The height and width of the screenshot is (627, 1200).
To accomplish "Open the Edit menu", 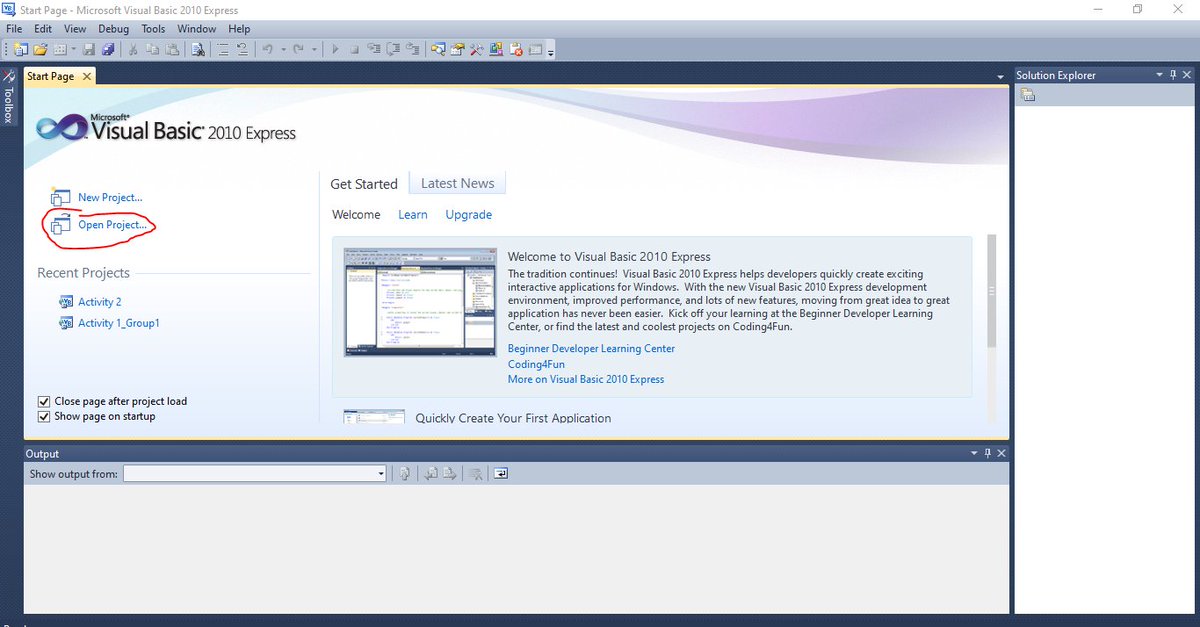I will coord(44,29).
